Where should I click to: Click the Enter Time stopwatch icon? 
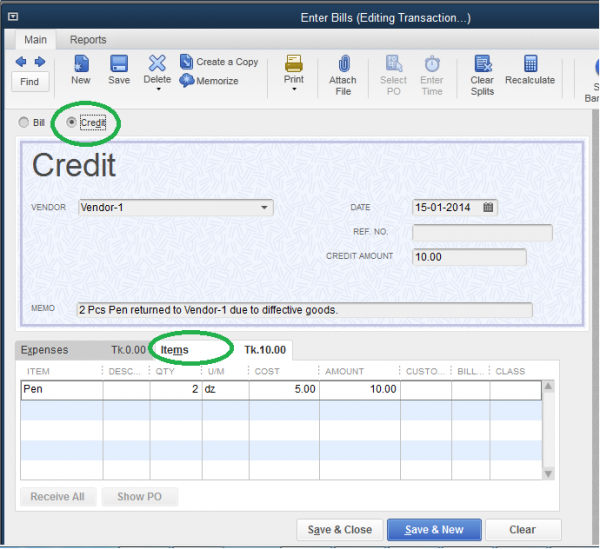coord(432,64)
